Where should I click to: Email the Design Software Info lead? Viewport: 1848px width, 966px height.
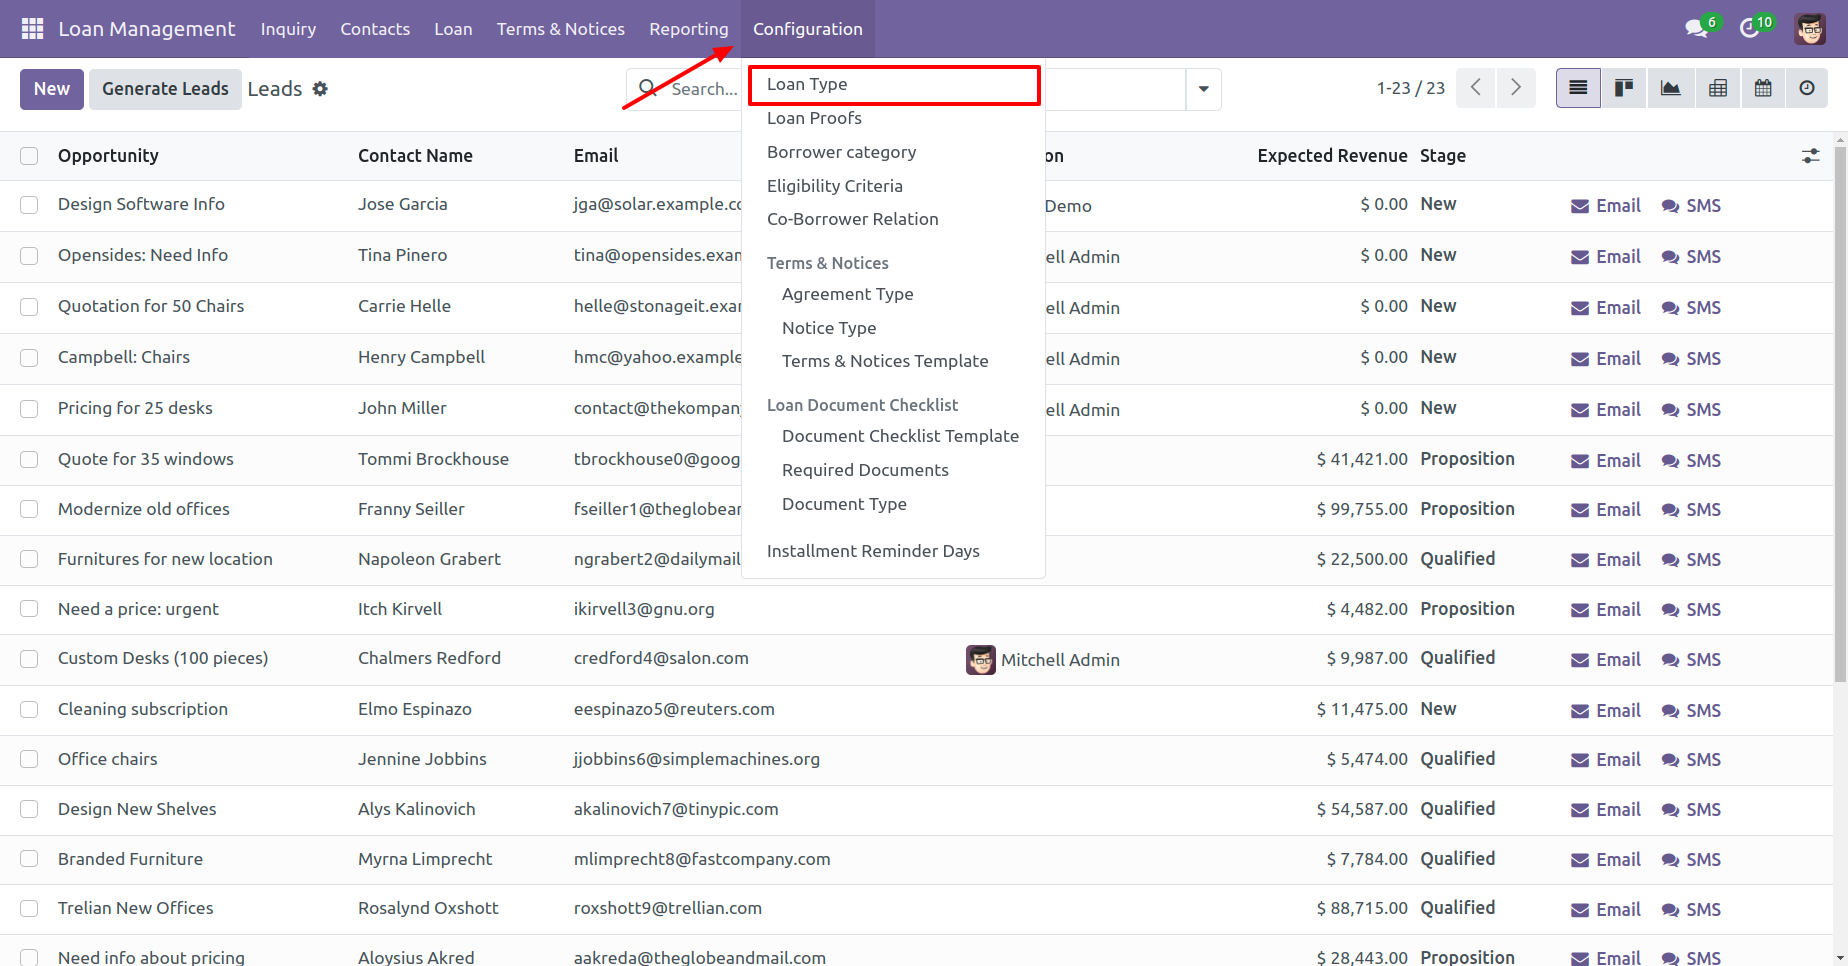1606,206
